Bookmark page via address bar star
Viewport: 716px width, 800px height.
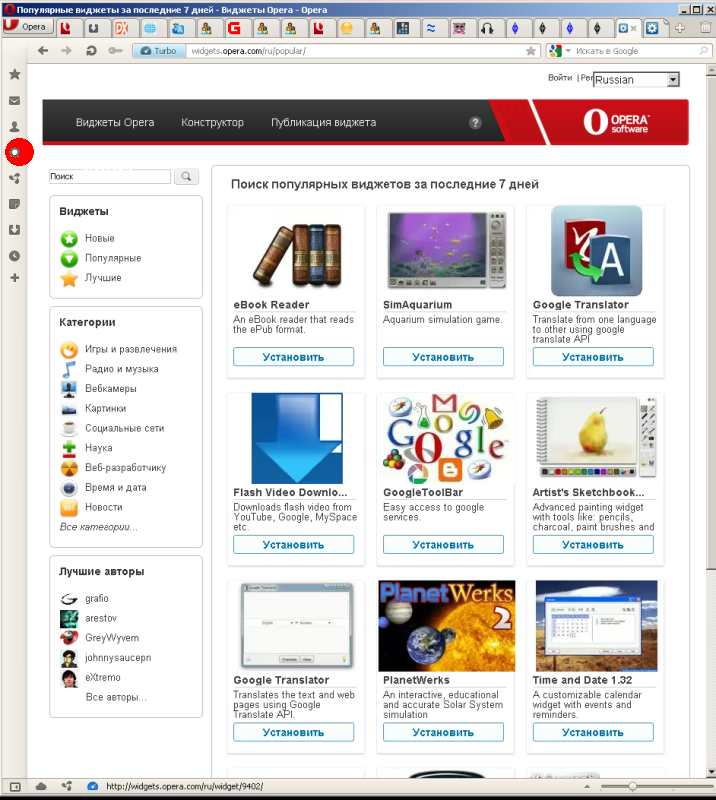tap(531, 51)
